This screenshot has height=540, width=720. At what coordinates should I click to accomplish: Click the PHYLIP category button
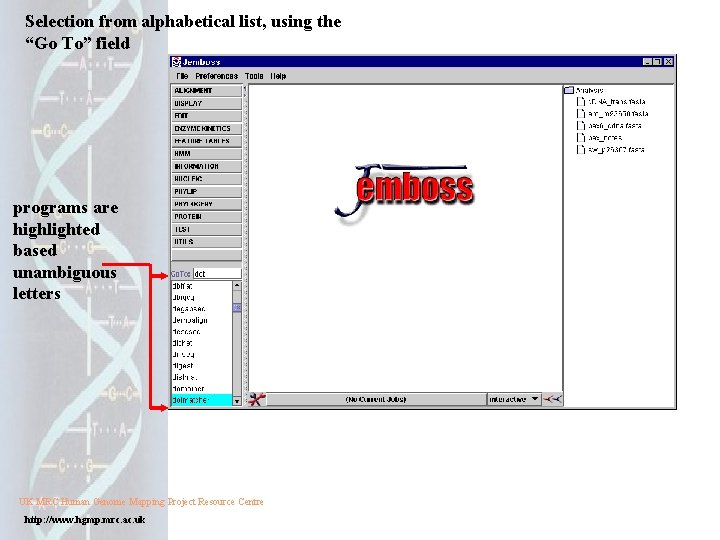[x=206, y=191]
